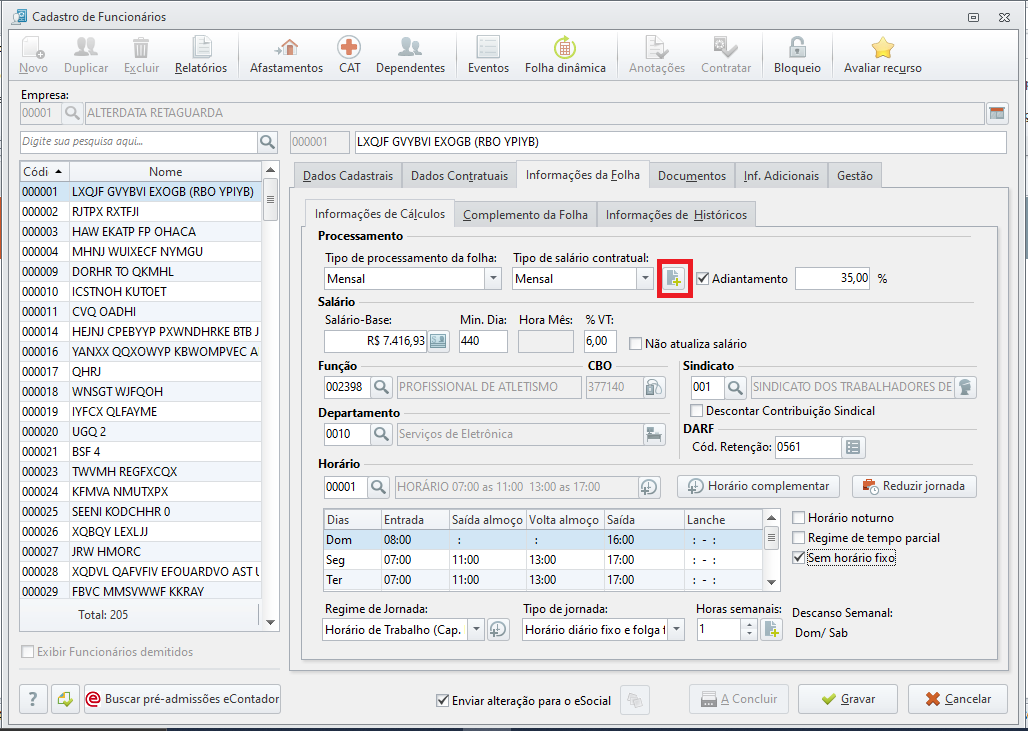1028x731 pixels.
Task: Open the Tipo de jornada dropdown
Action: point(676,630)
